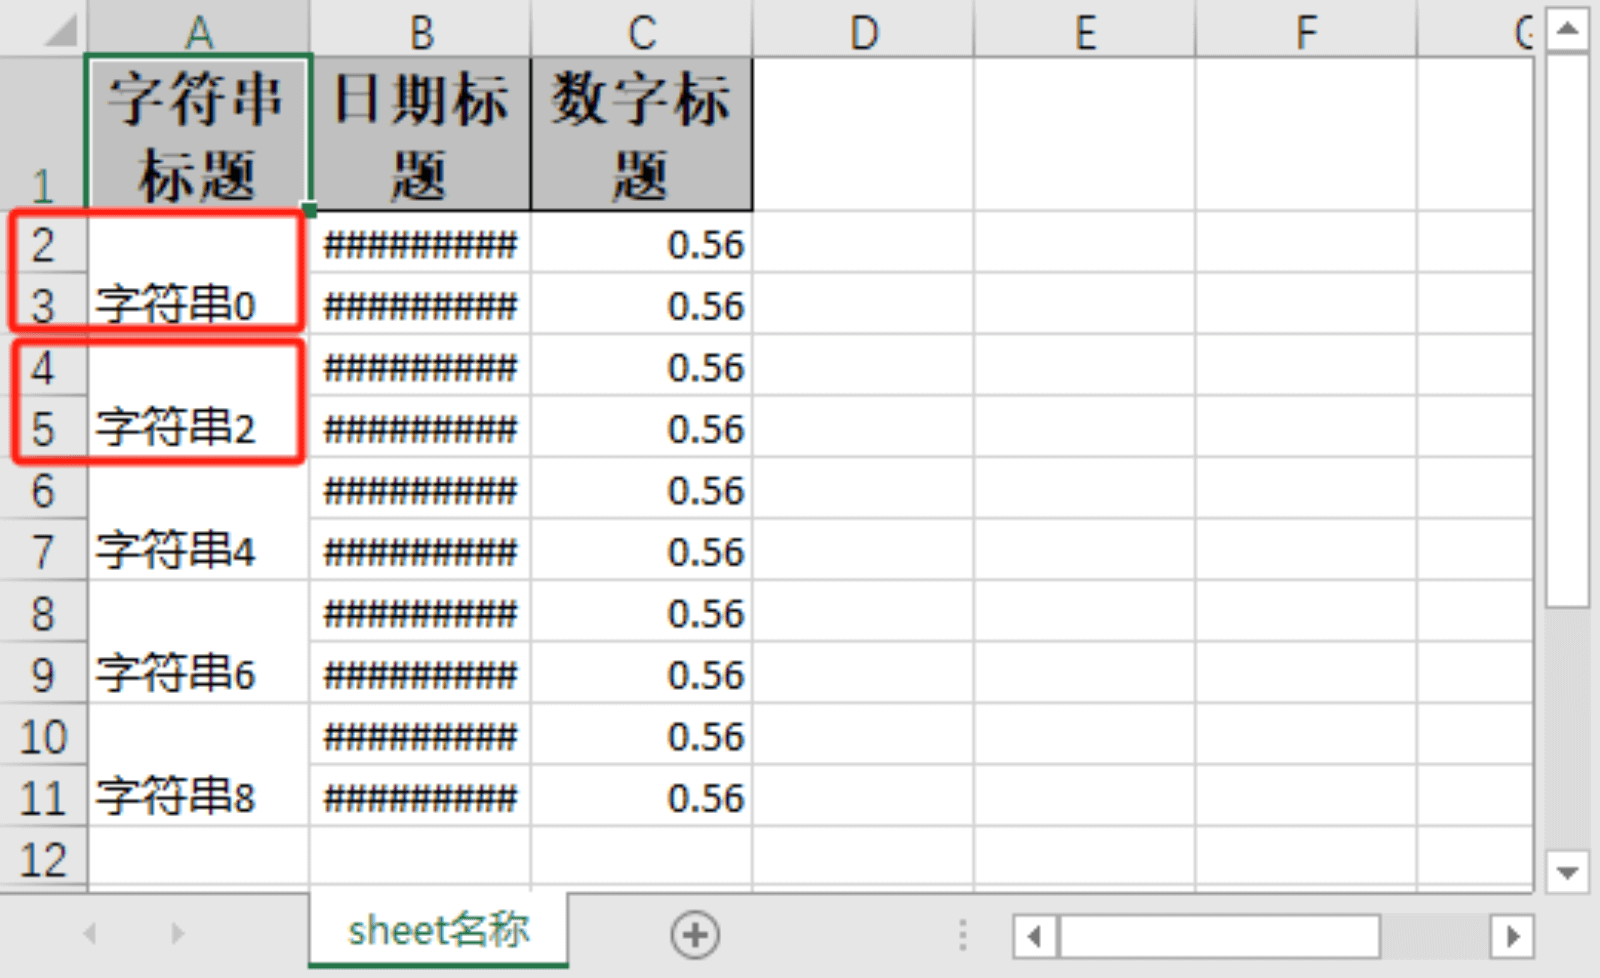Image resolution: width=1600 pixels, height=978 pixels.
Task: Click the vertical scrollbar thumb
Action: (x=1567, y=330)
